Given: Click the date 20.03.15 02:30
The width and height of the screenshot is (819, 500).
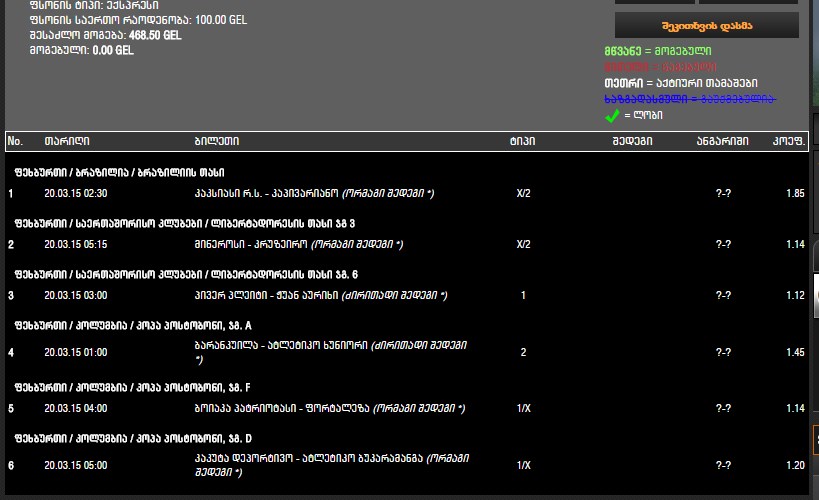Looking at the screenshot, I should pyautogui.click(x=76, y=193).
